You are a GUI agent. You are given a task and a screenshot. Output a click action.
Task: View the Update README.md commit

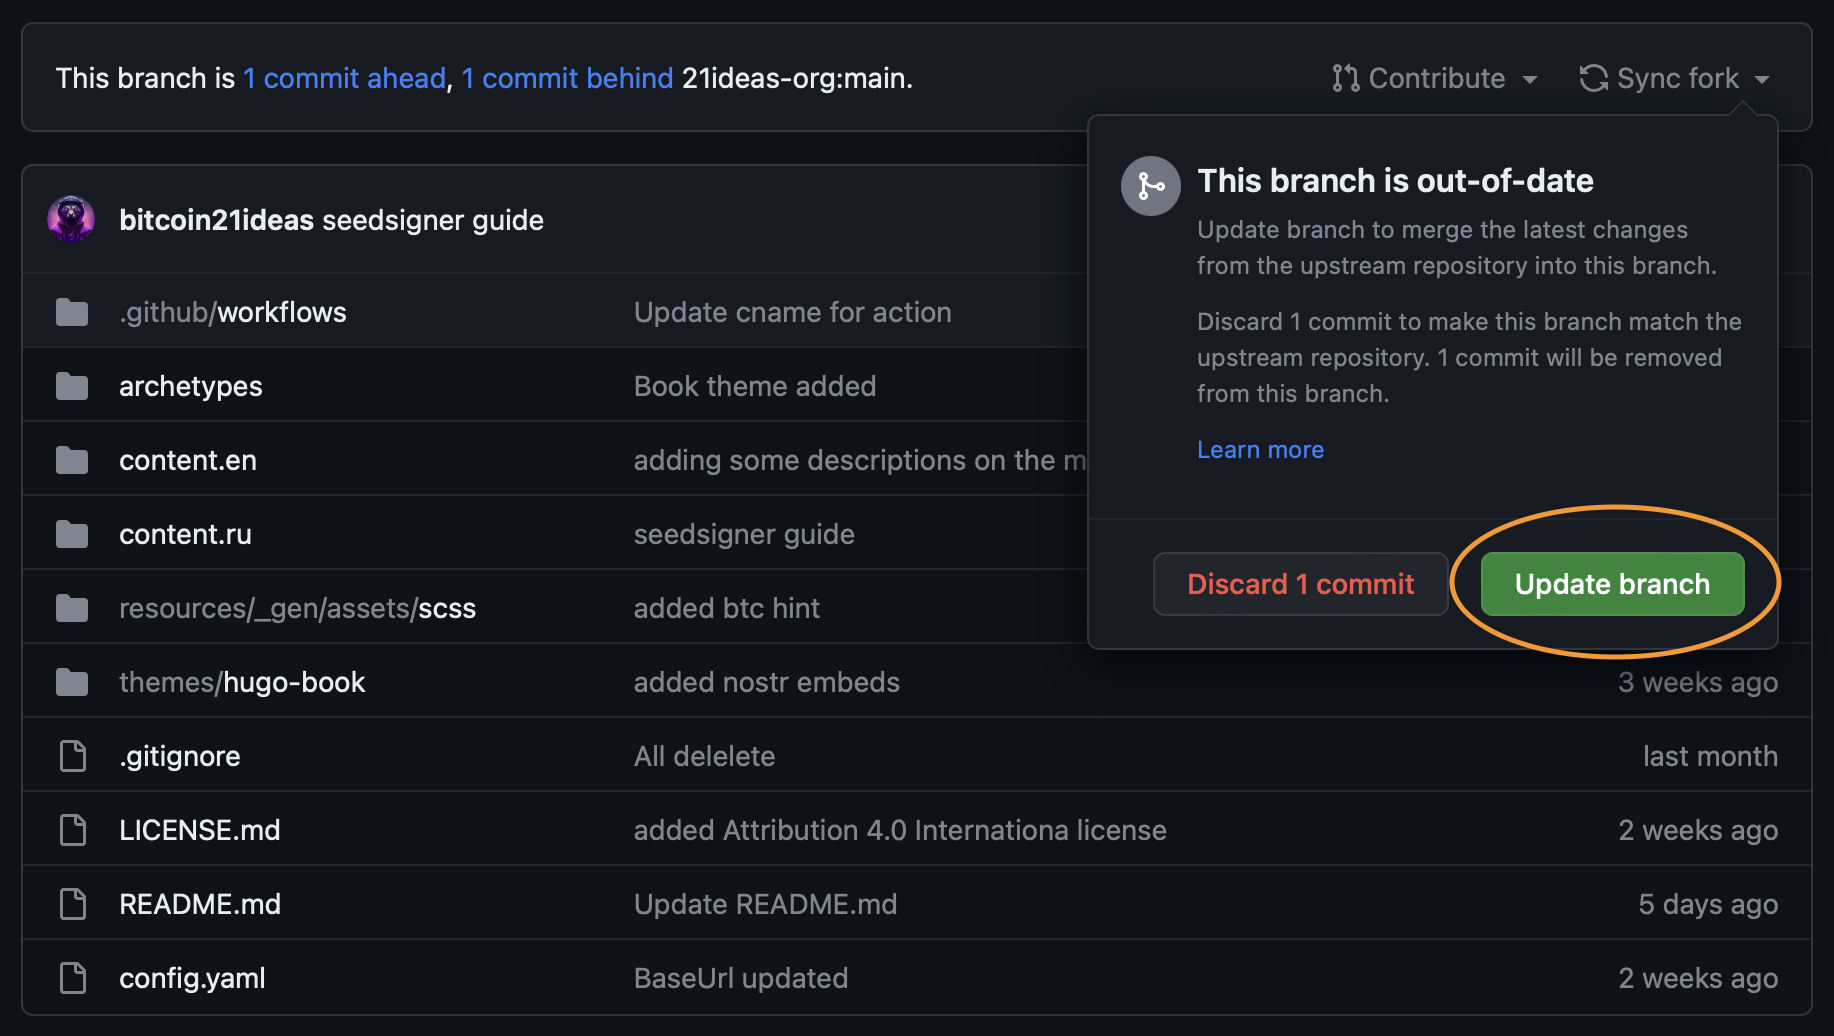pyautogui.click(x=765, y=904)
